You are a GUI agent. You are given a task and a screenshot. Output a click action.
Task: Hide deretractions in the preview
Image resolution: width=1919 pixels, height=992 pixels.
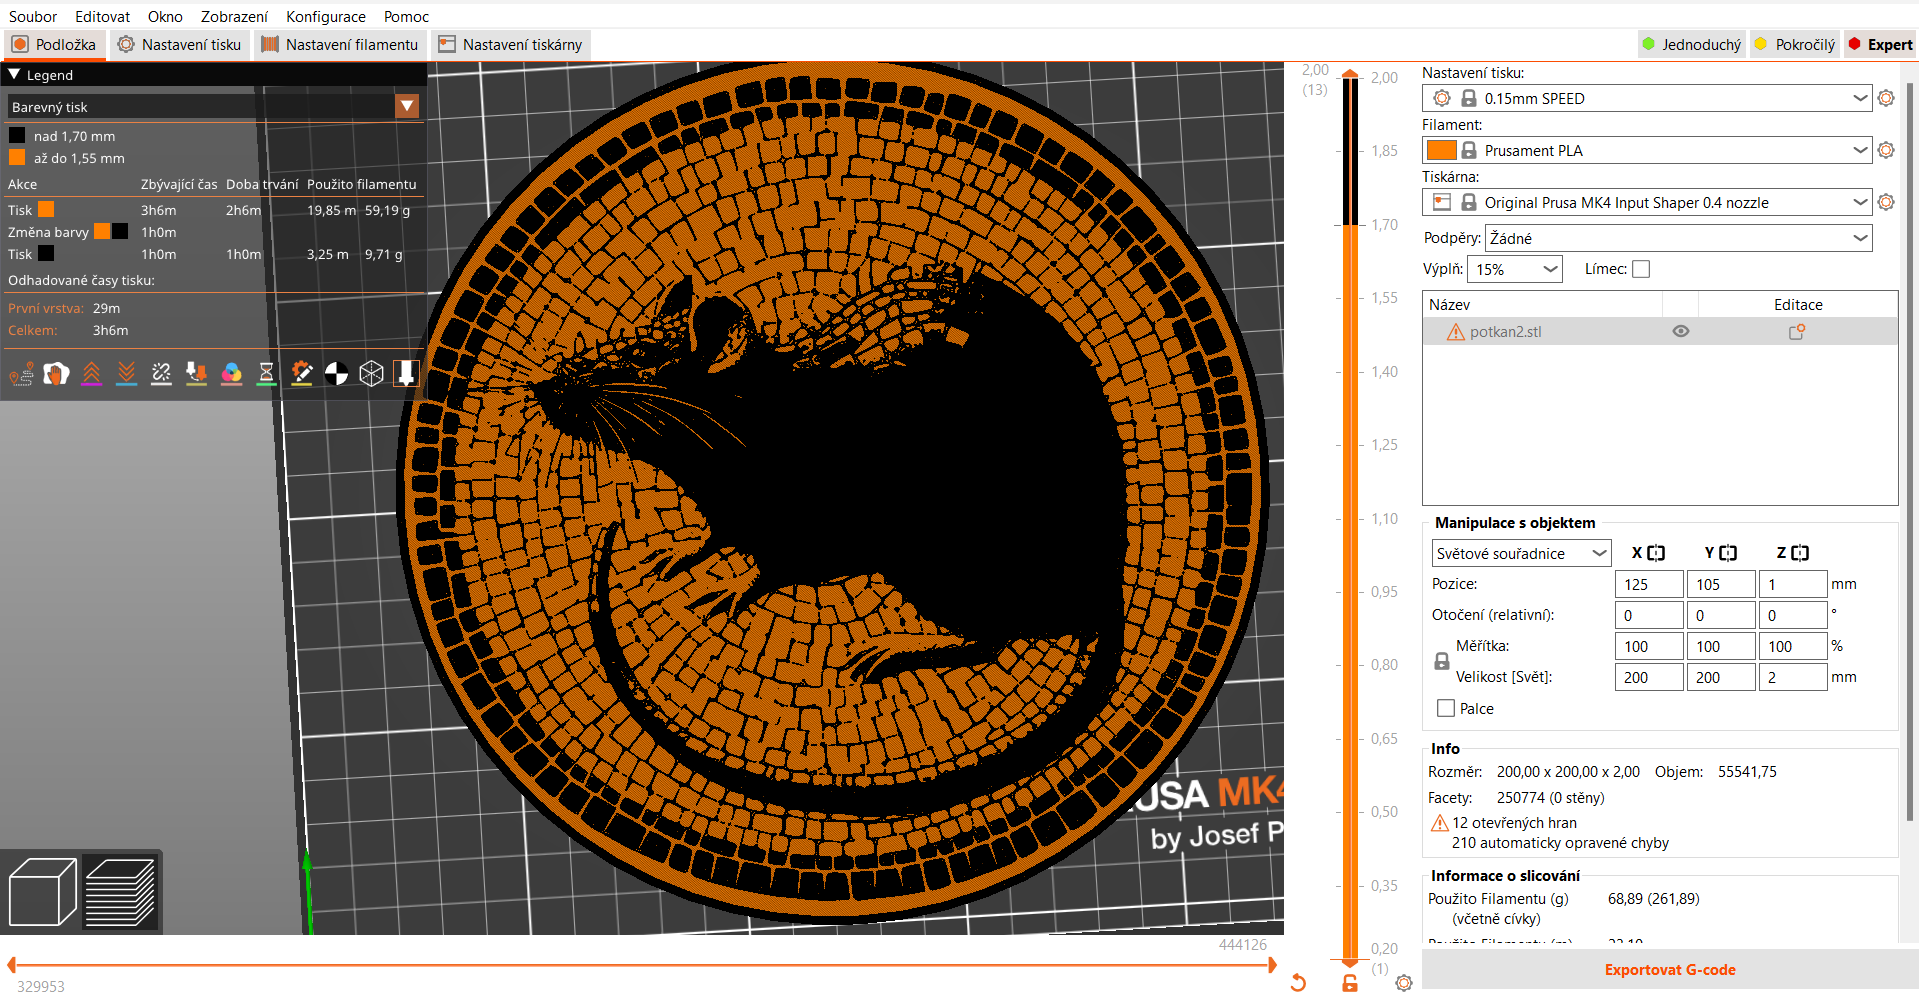[x=126, y=373]
